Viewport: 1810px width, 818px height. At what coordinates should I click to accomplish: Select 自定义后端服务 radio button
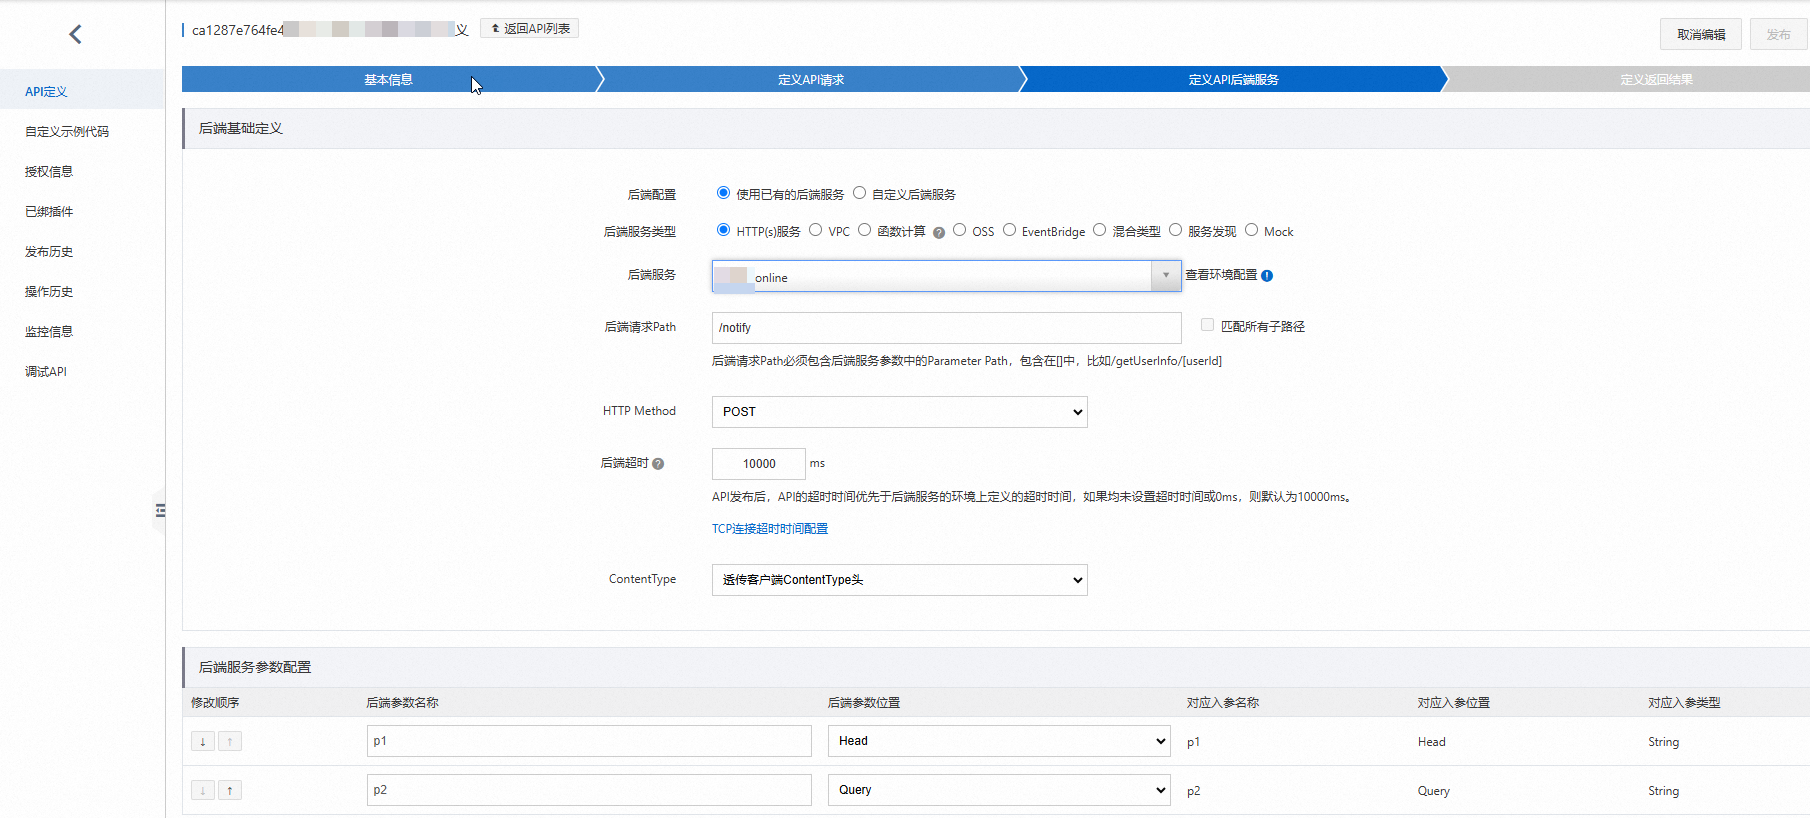point(859,193)
